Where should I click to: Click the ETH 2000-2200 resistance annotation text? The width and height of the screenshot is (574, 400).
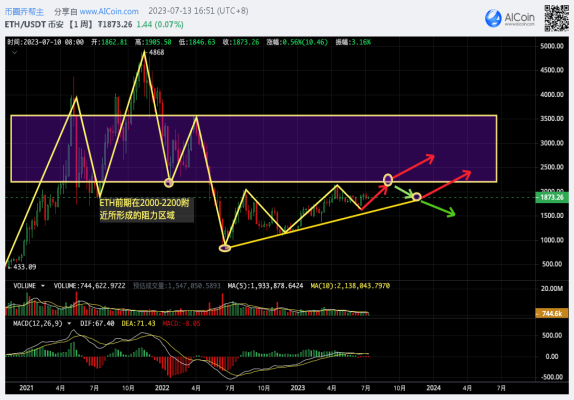tap(145, 209)
